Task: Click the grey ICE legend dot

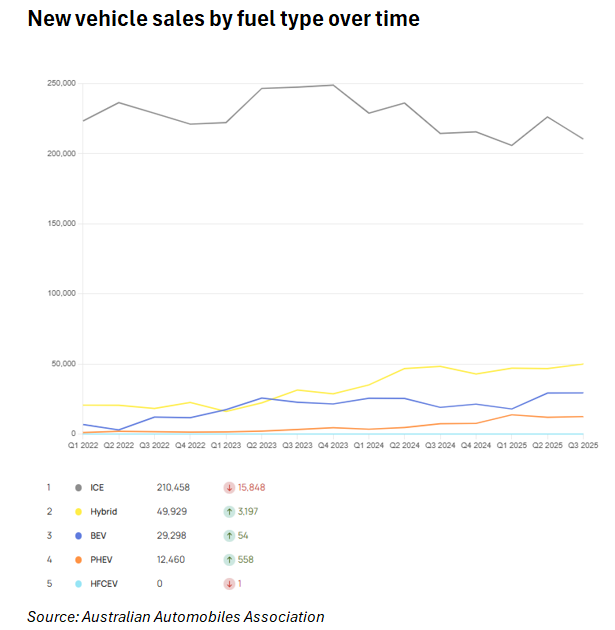Action: (78, 487)
